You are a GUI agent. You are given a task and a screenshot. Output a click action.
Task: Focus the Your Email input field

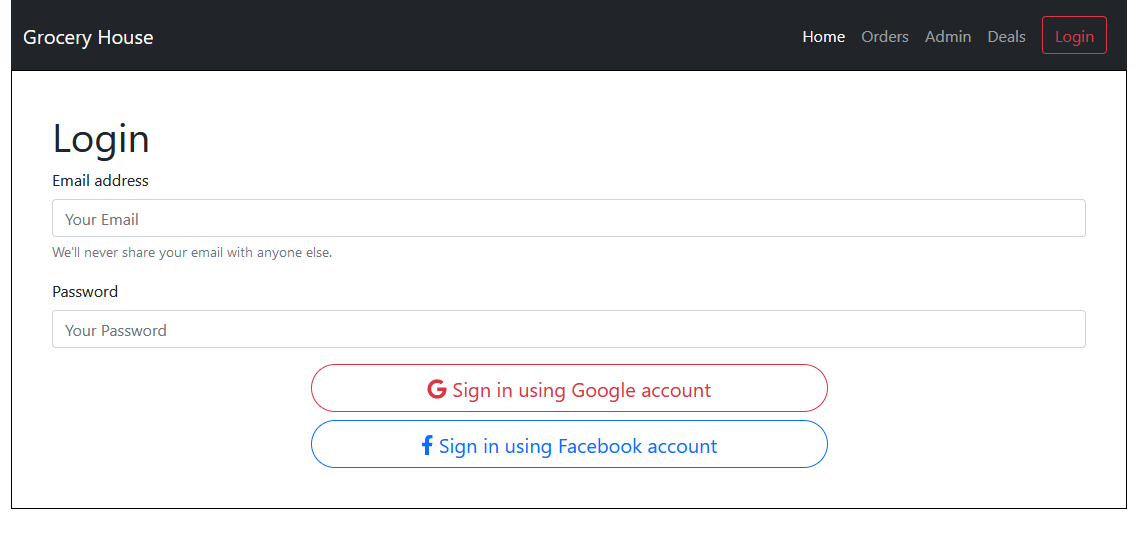(568, 219)
